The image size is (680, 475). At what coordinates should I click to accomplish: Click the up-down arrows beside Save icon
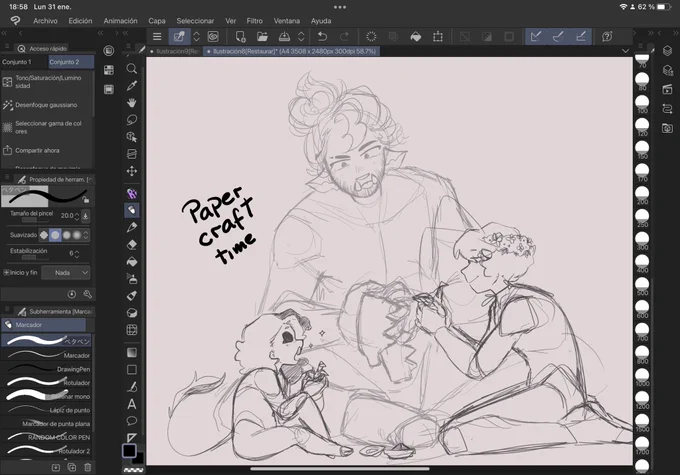(x=301, y=37)
